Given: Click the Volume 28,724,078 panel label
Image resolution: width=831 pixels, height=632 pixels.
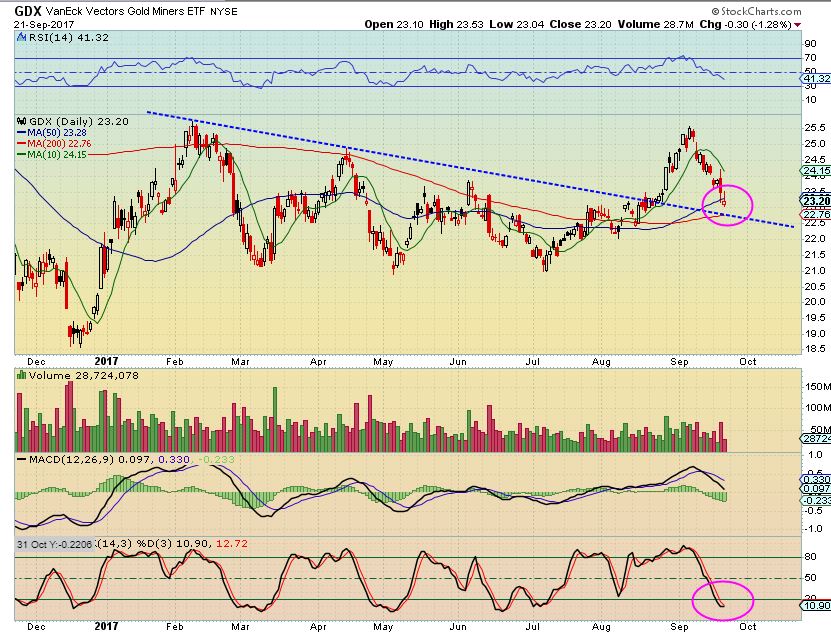Looking at the screenshot, I should point(84,376).
